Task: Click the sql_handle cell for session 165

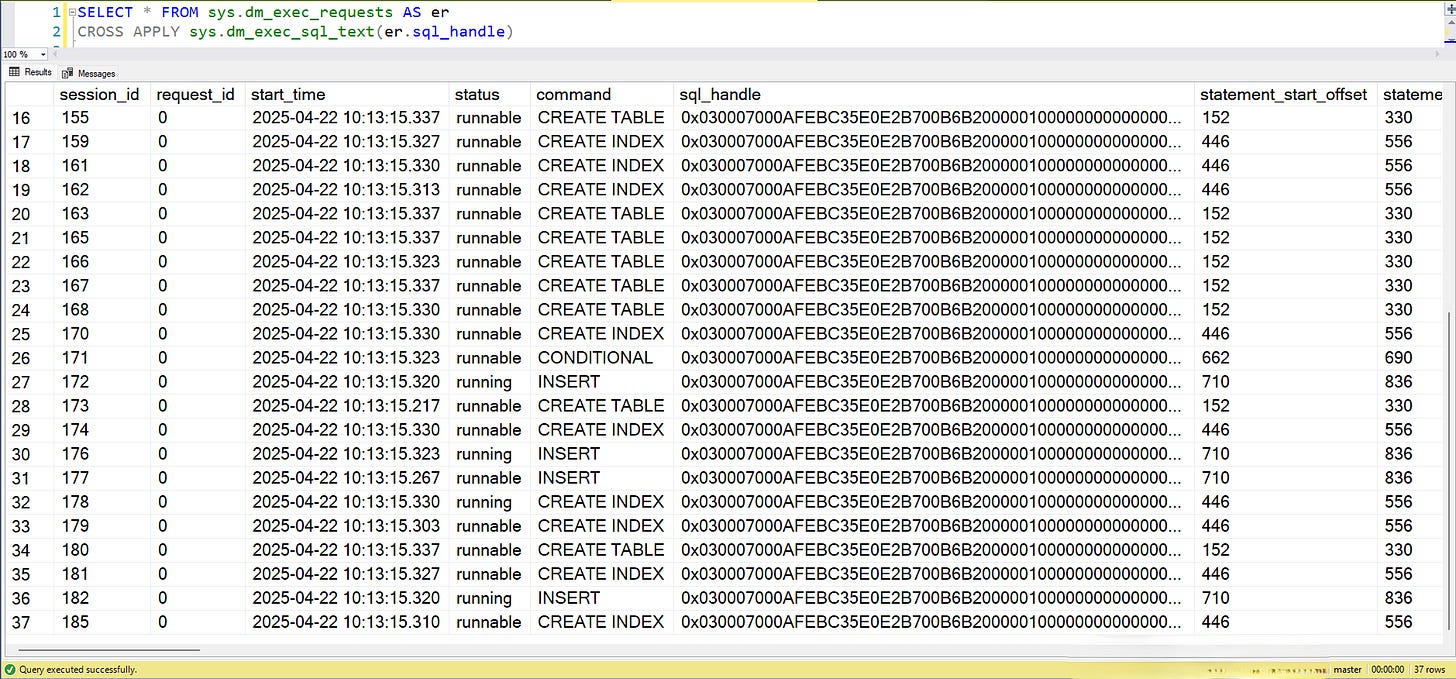Action: [934, 238]
